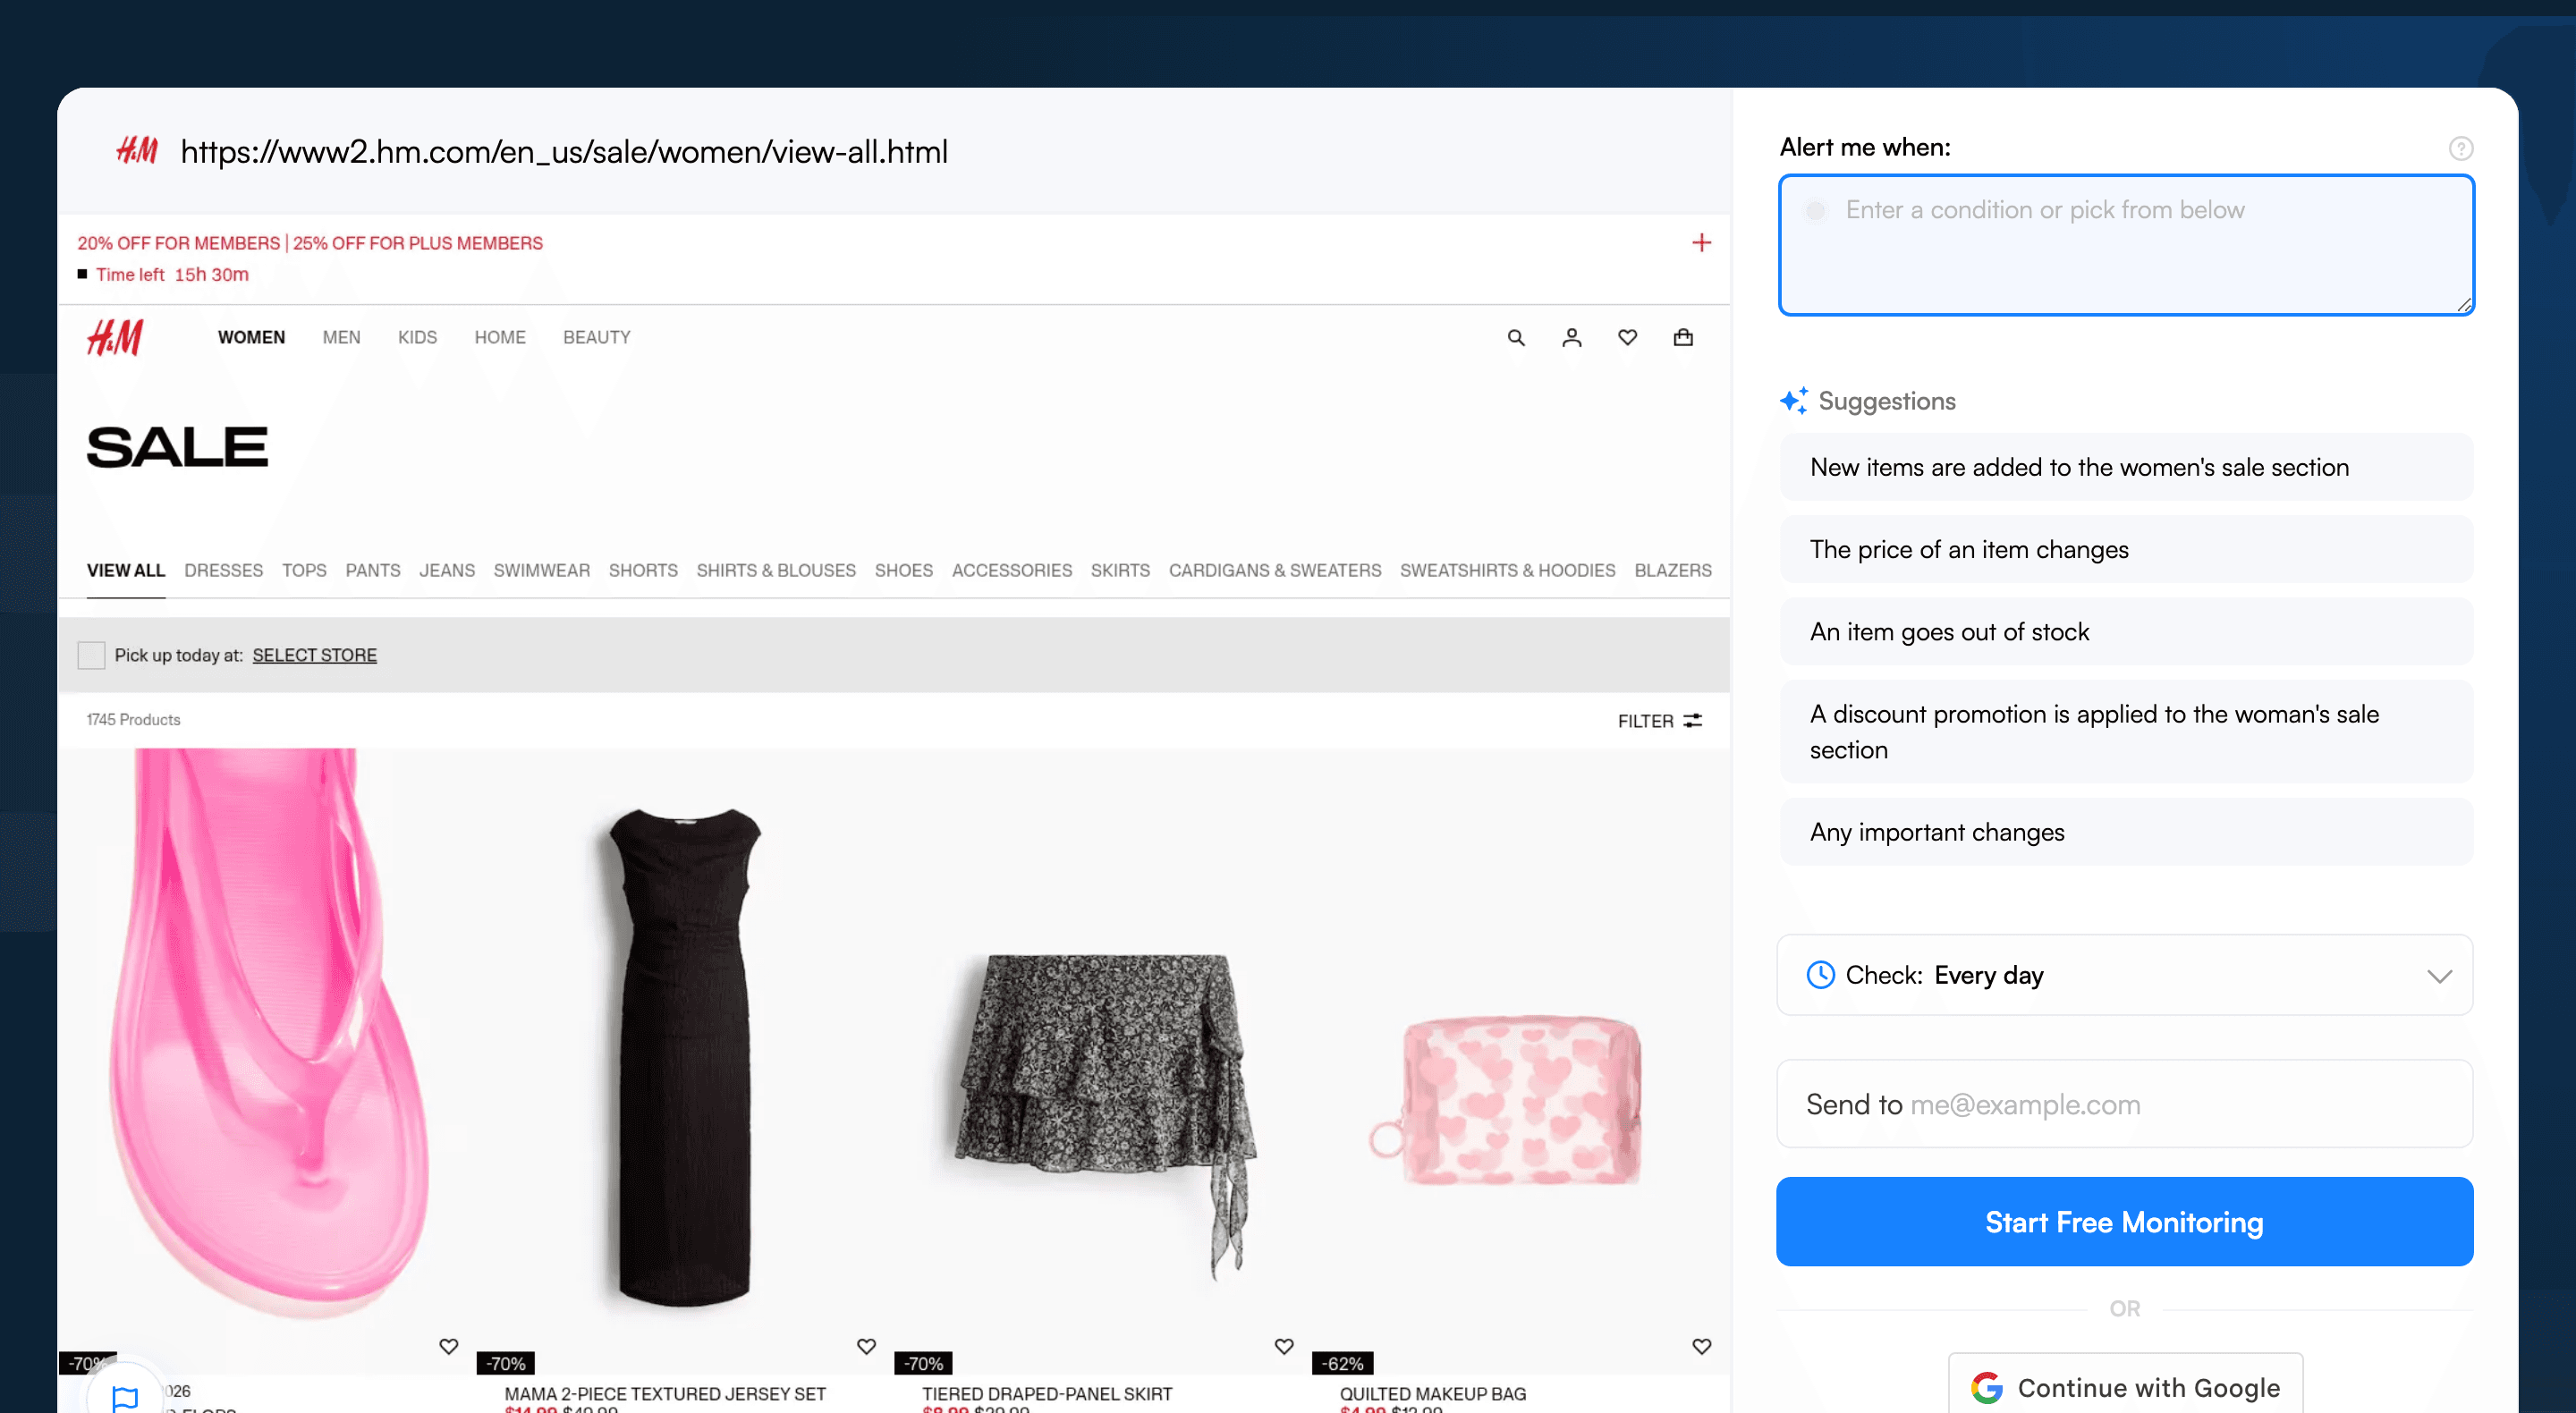Tick the Pick up today checkbox
This screenshot has width=2576, height=1413.
(x=91, y=655)
